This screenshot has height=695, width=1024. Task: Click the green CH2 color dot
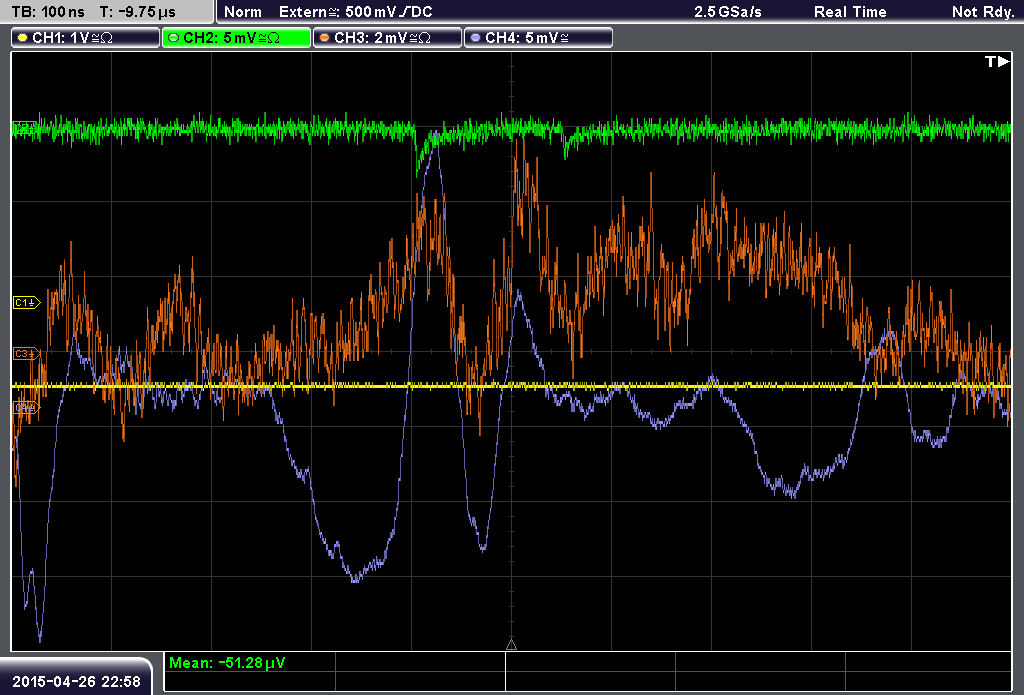(174, 38)
